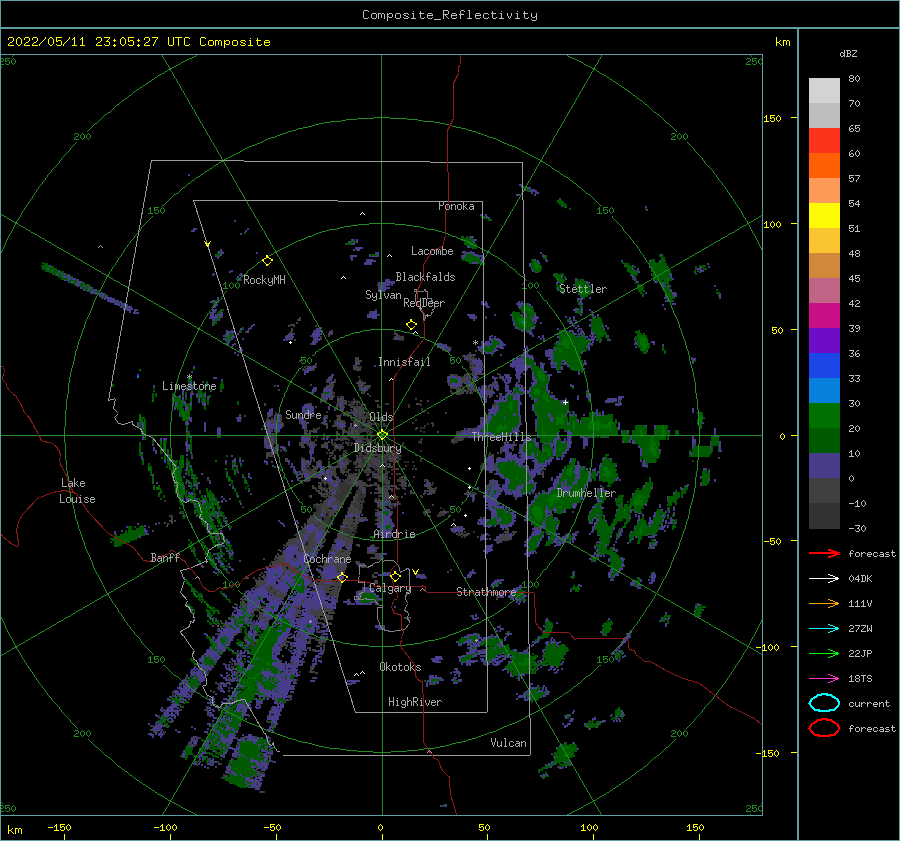Select the Limestone label
This screenshot has height=841, width=900.
pos(189,386)
